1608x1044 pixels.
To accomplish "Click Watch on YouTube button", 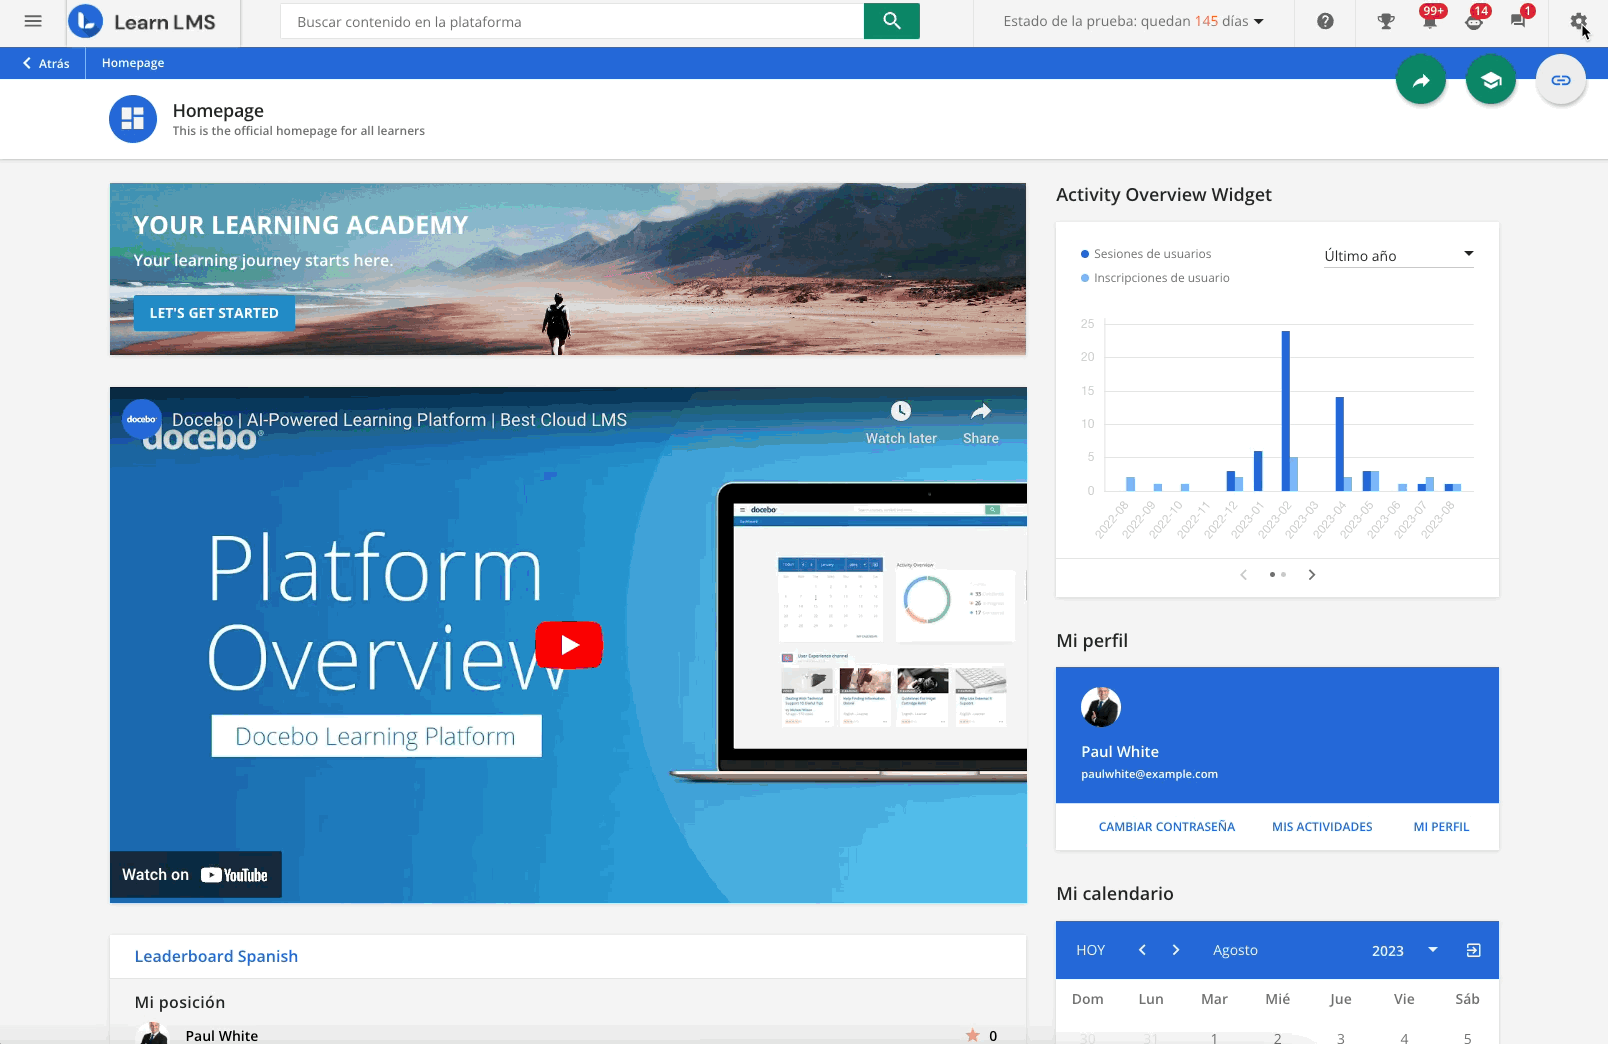I will [196, 875].
